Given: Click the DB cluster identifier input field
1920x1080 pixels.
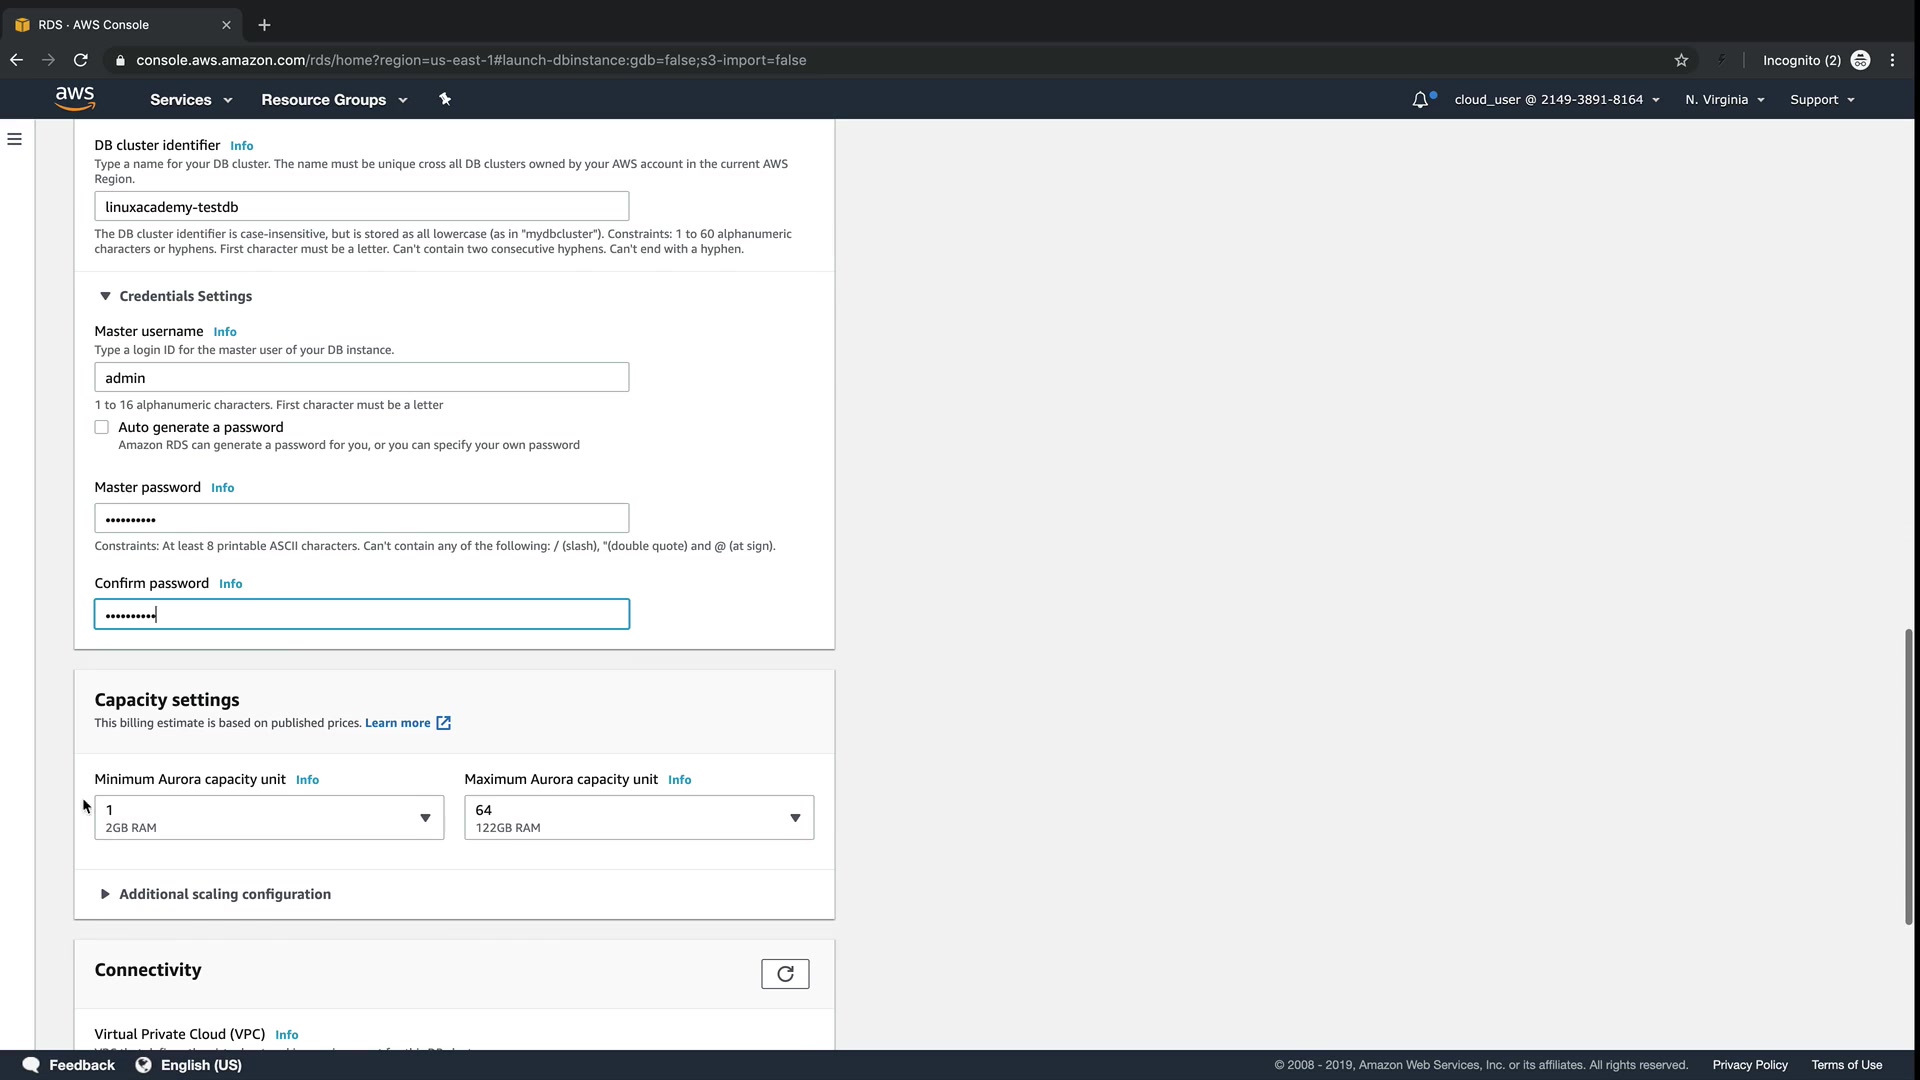Looking at the screenshot, I should 361,207.
